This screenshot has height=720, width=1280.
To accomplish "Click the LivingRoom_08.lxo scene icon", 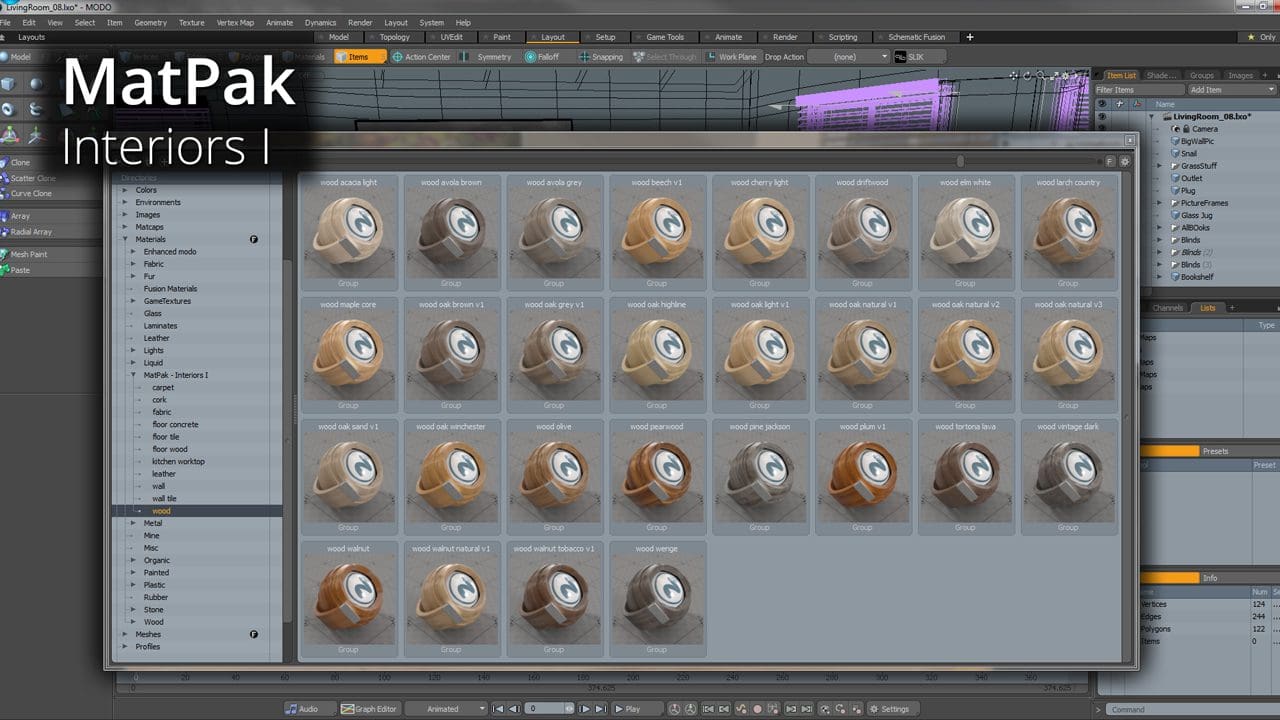I will tap(1167, 117).
